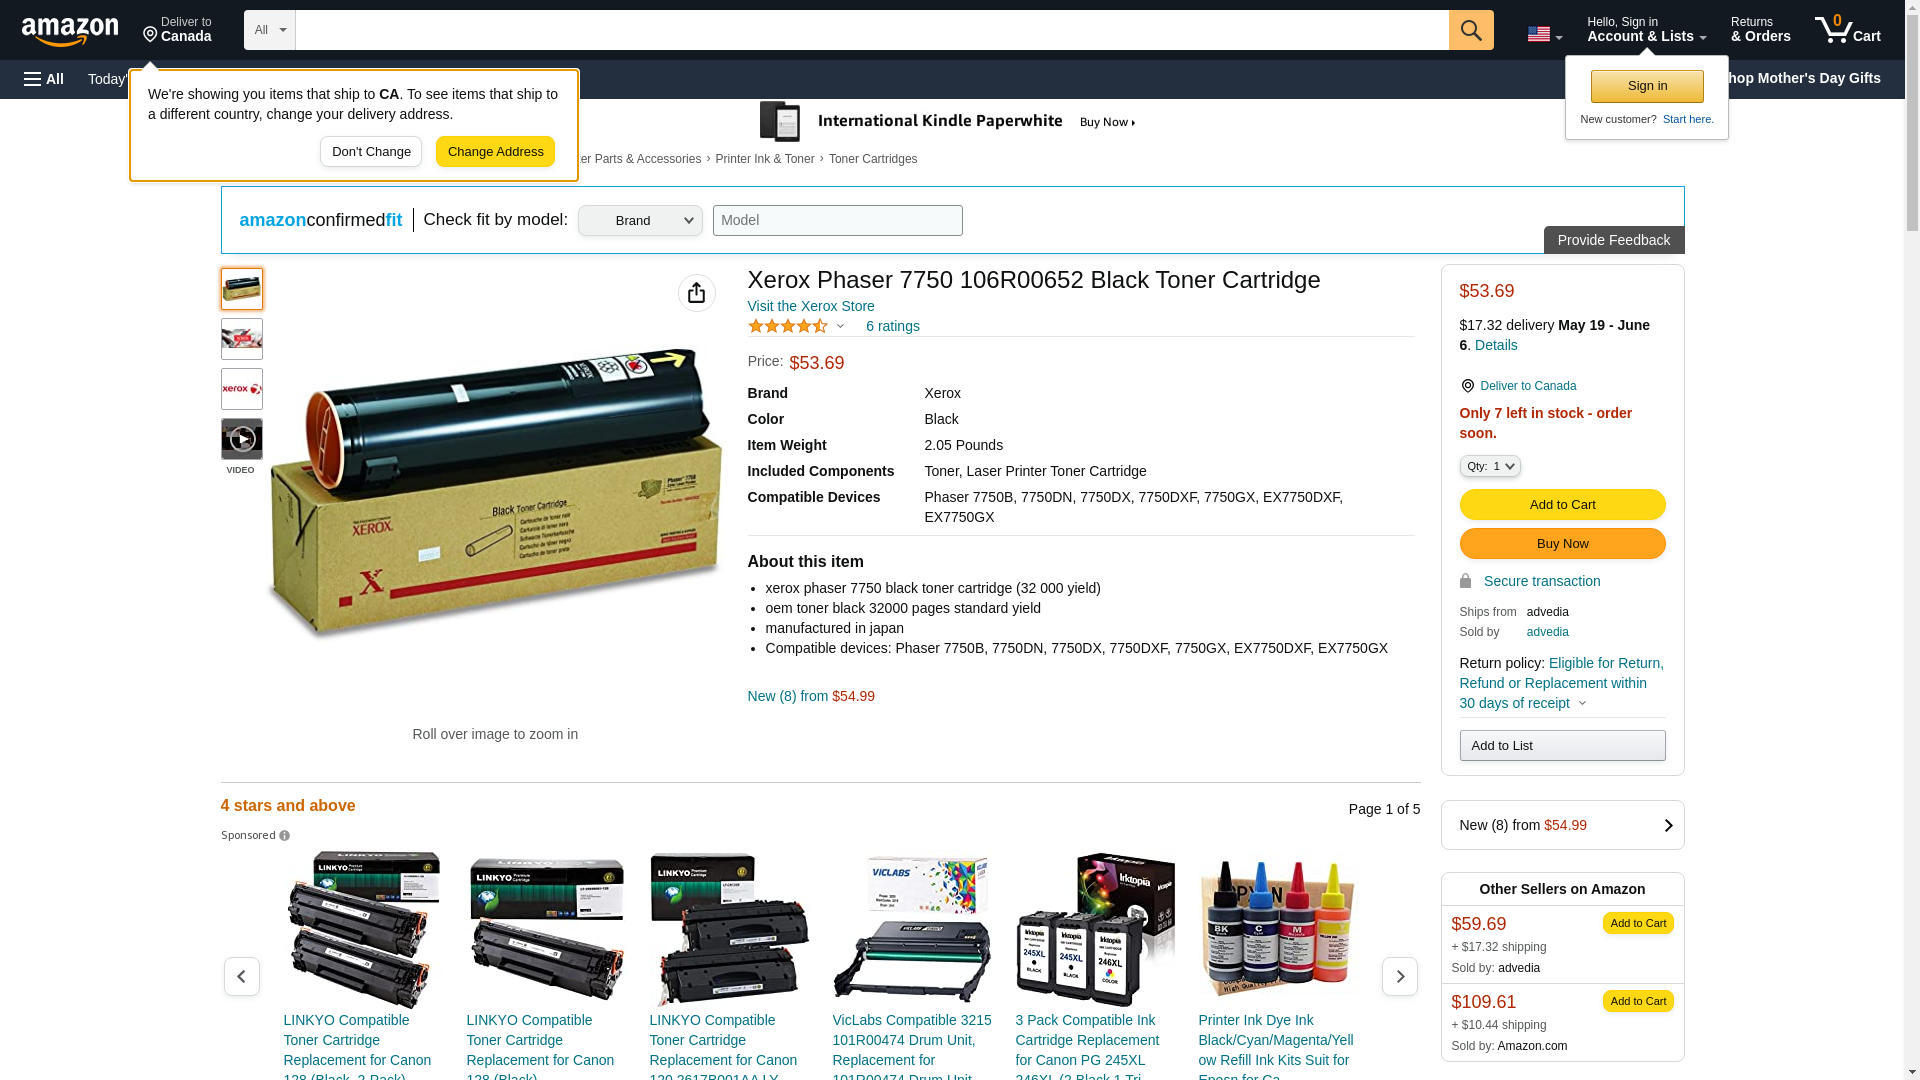This screenshot has height=1080, width=1920.
Task: Open the All hamburger menu
Action: 44,79
